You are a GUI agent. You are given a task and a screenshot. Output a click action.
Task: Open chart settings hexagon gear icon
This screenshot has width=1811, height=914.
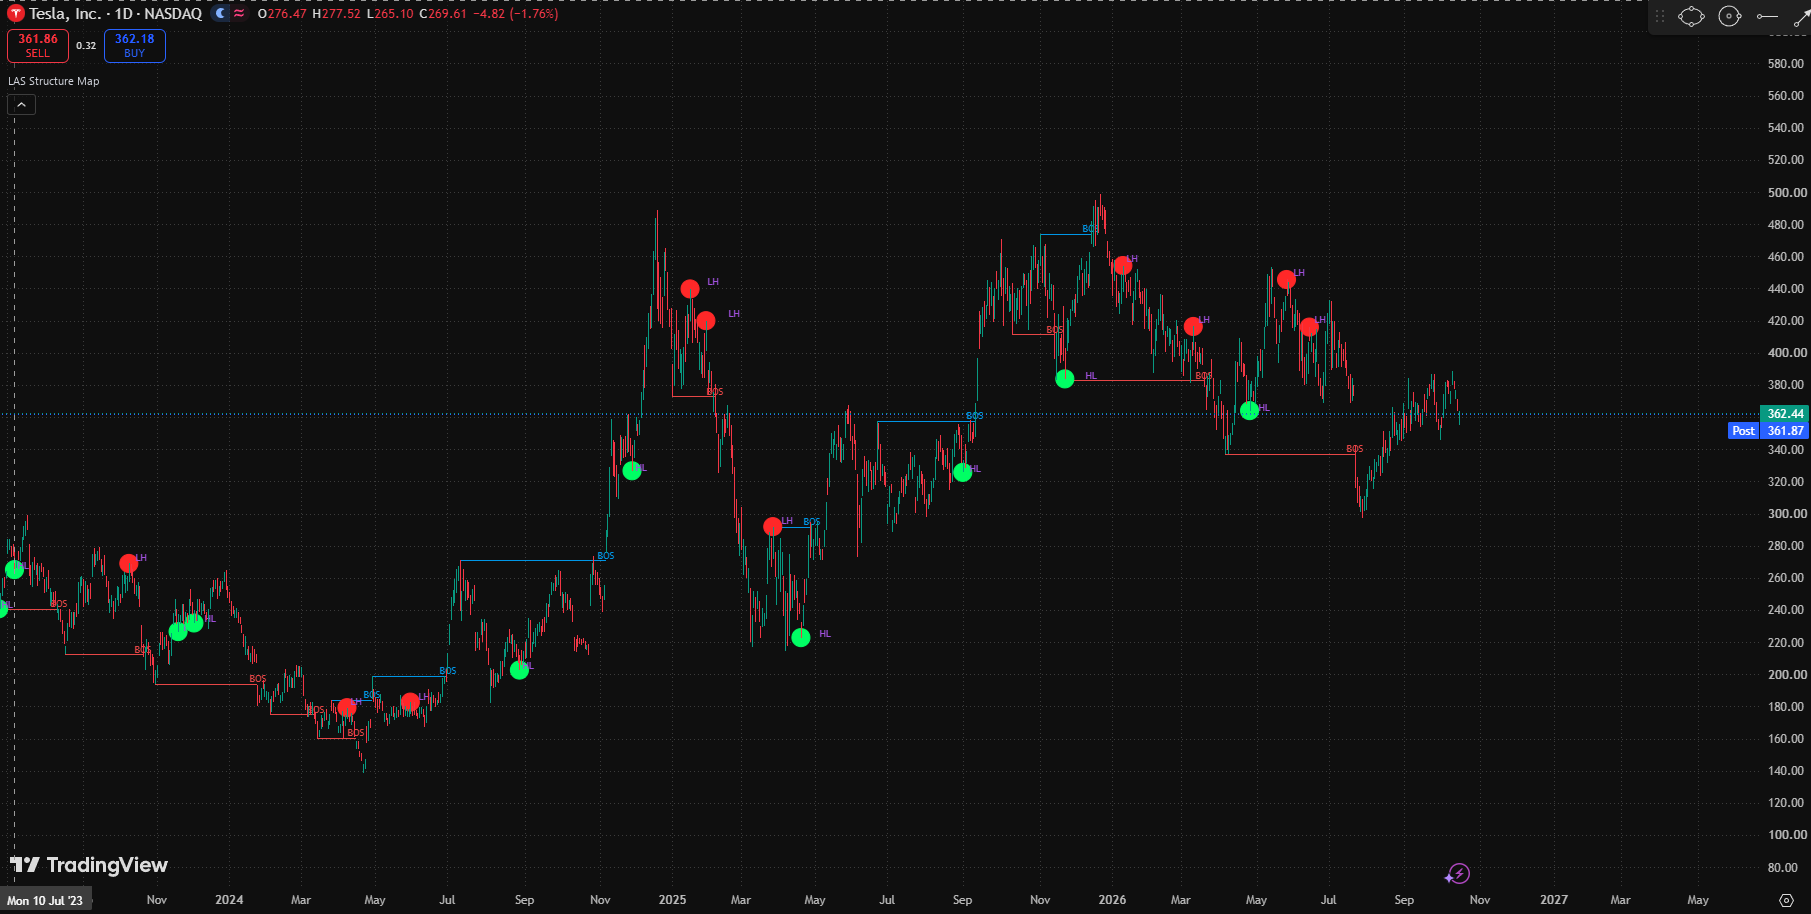click(1787, 900)
